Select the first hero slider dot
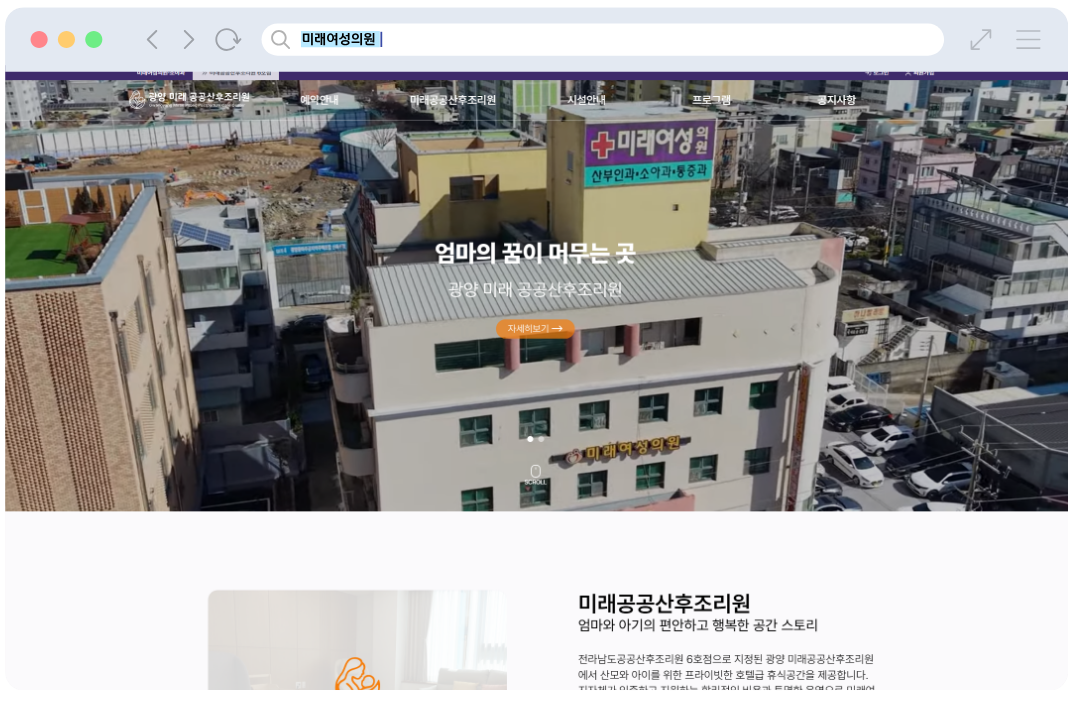 530,439
